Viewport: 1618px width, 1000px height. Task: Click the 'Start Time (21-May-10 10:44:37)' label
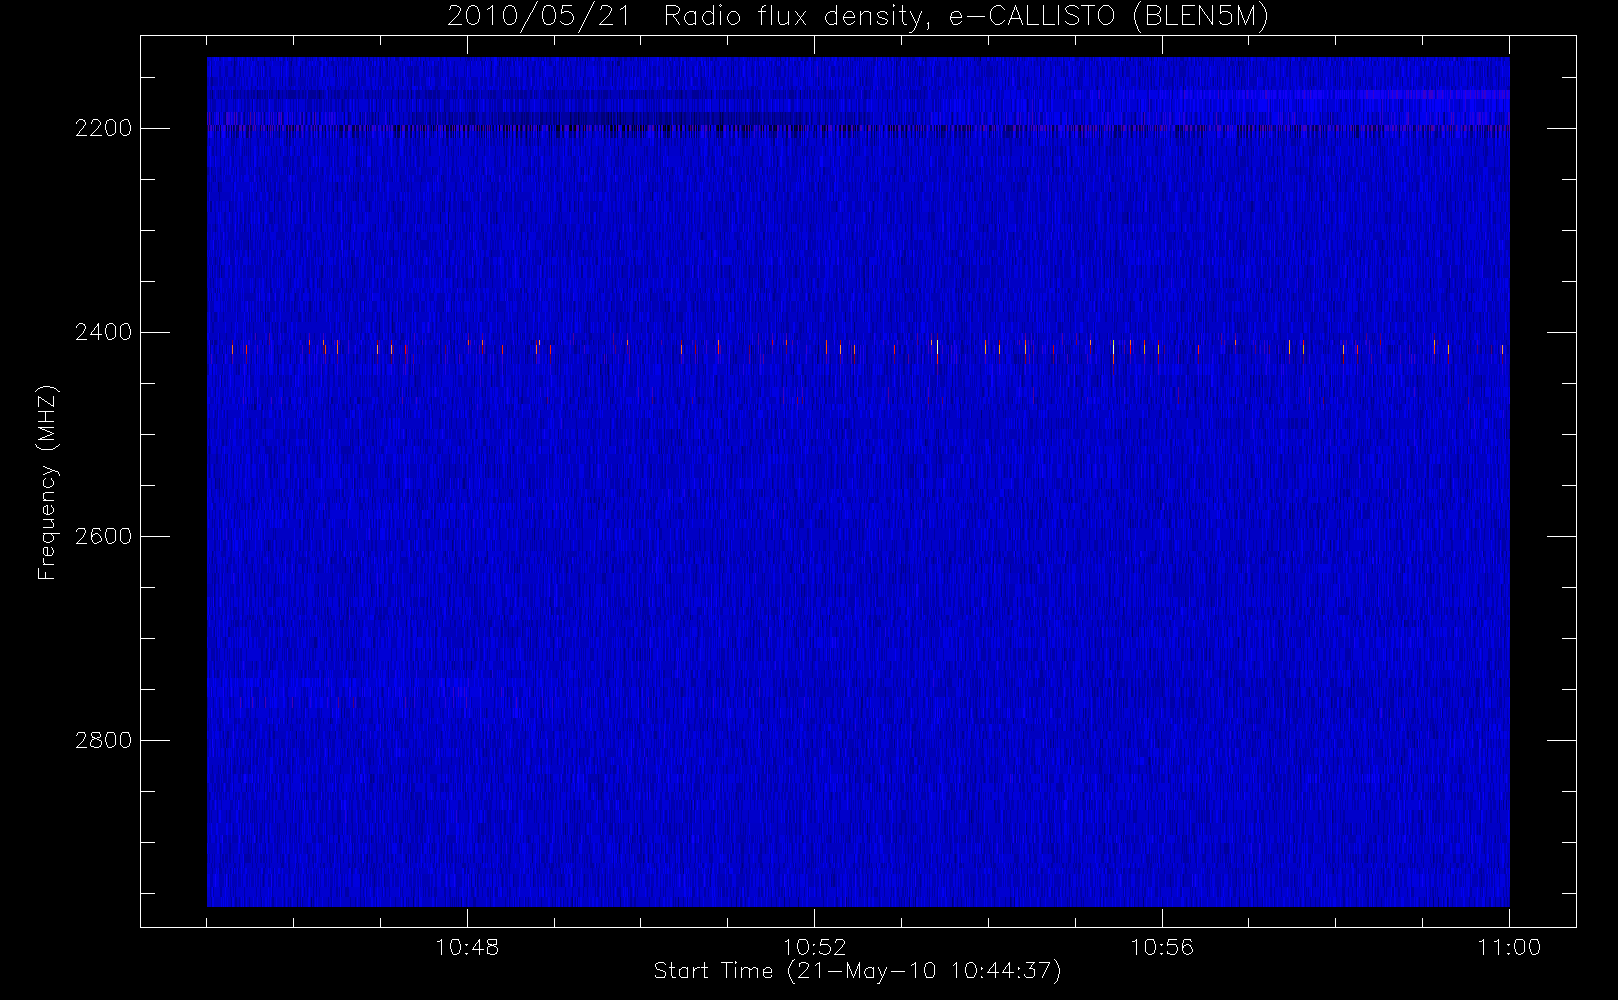point(857,971)
